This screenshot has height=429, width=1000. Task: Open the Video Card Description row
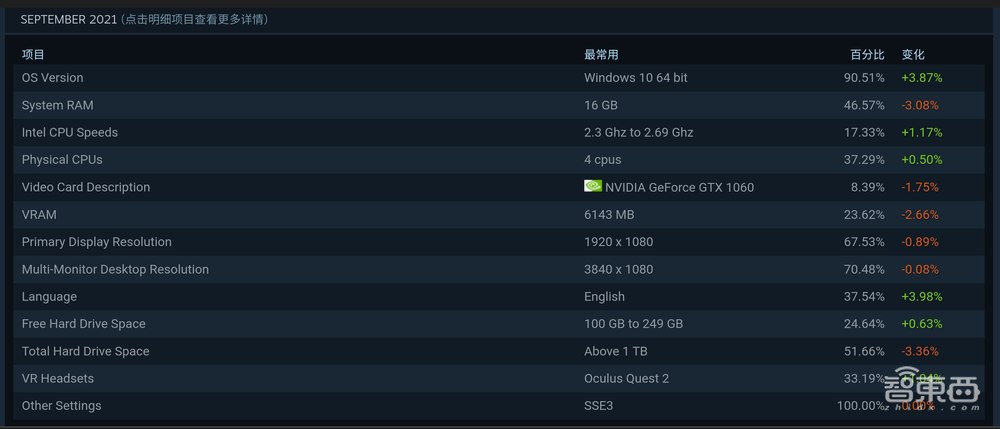click(x=86, y=187)
